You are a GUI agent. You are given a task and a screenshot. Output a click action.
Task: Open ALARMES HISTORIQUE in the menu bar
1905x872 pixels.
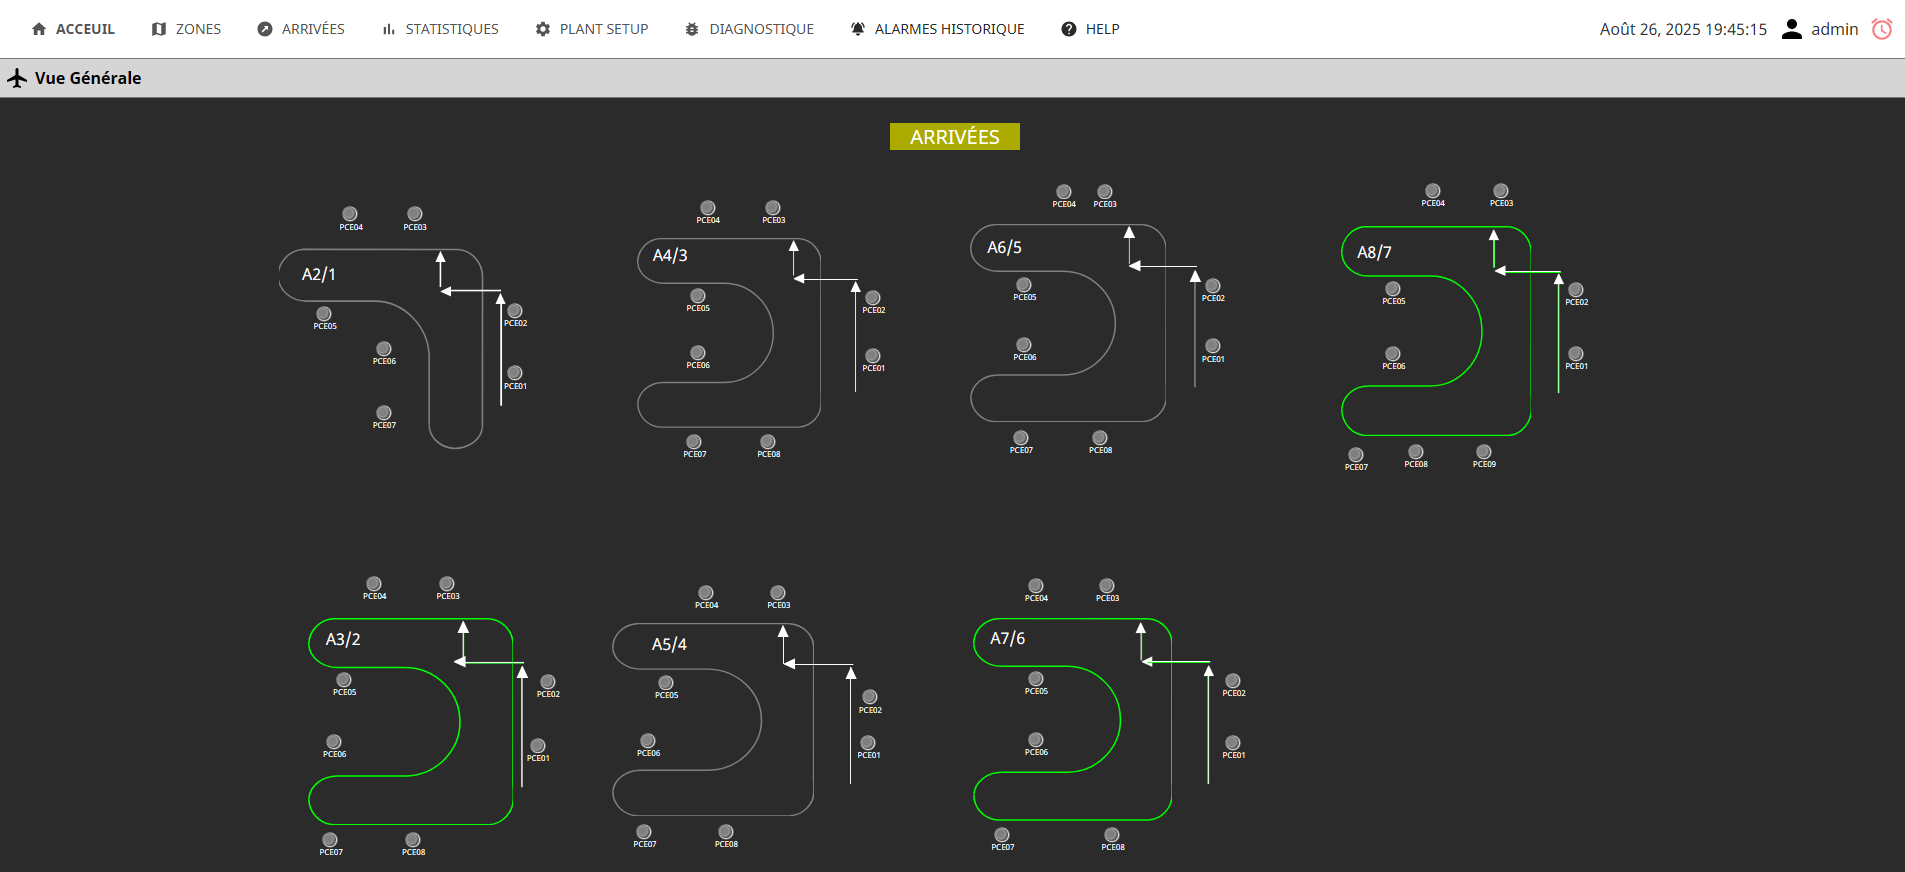point(937,29)
